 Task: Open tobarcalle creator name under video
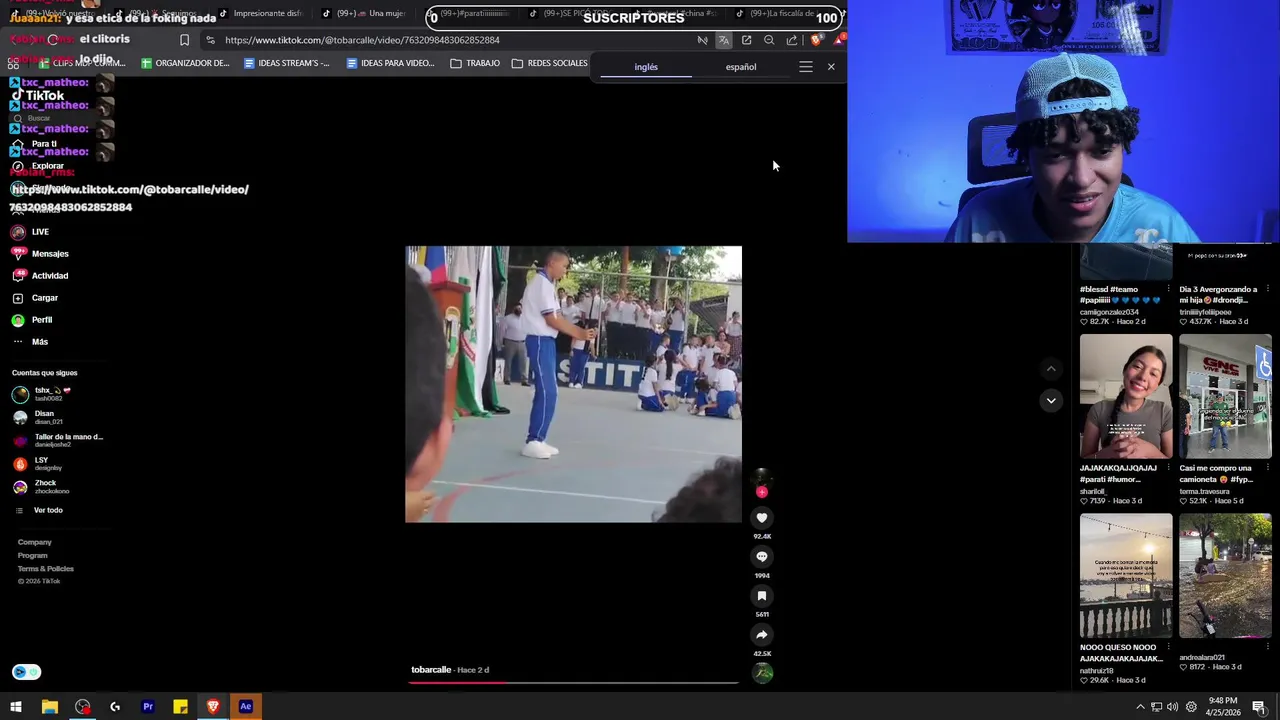[431, 670]
